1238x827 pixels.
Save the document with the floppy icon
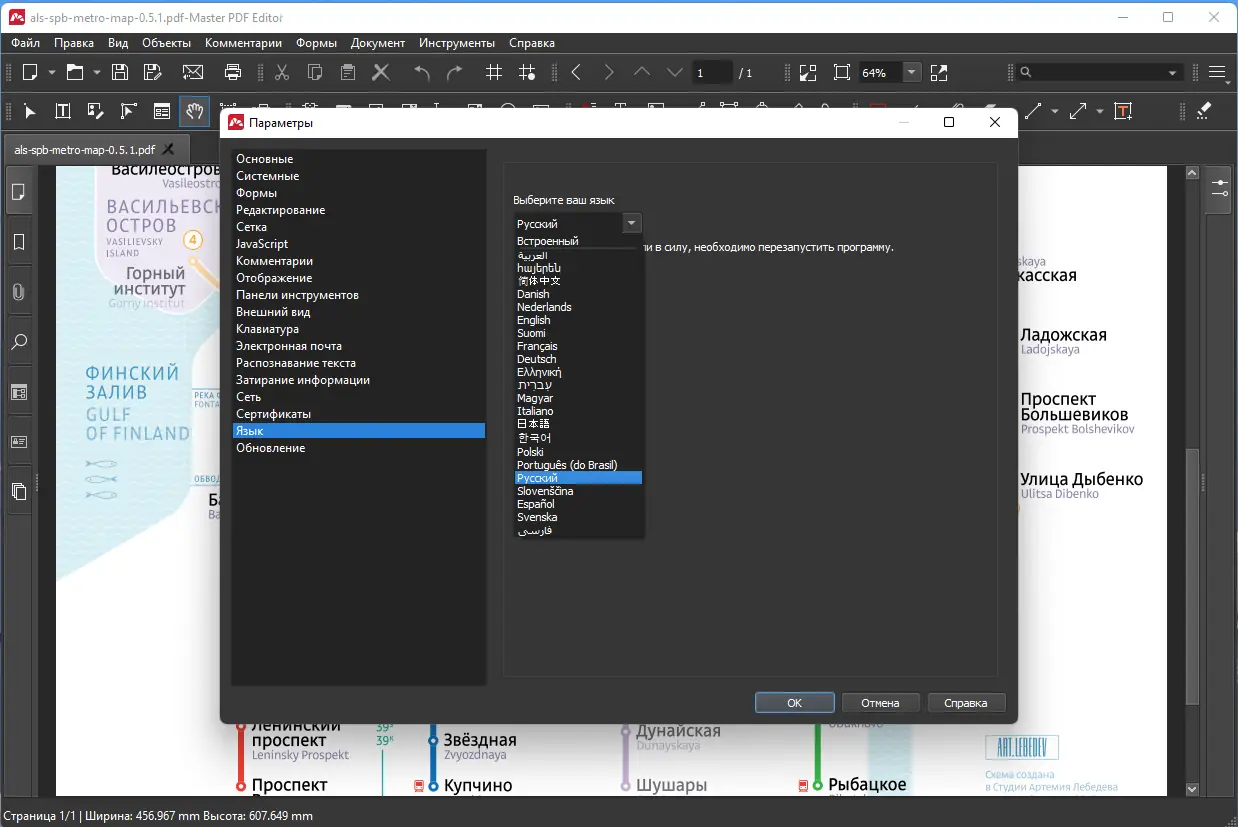pos(120,72)
